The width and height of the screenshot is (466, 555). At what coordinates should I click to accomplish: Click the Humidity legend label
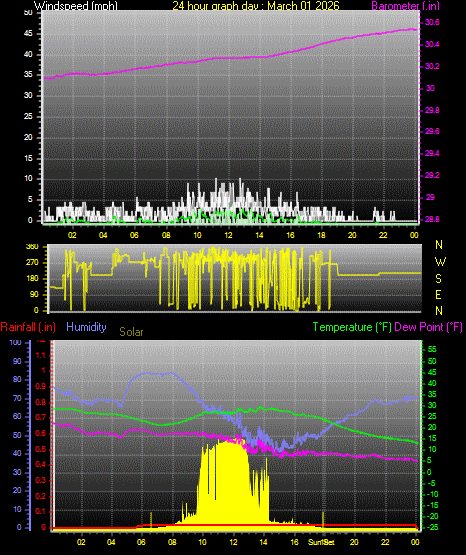coord(86,327)
